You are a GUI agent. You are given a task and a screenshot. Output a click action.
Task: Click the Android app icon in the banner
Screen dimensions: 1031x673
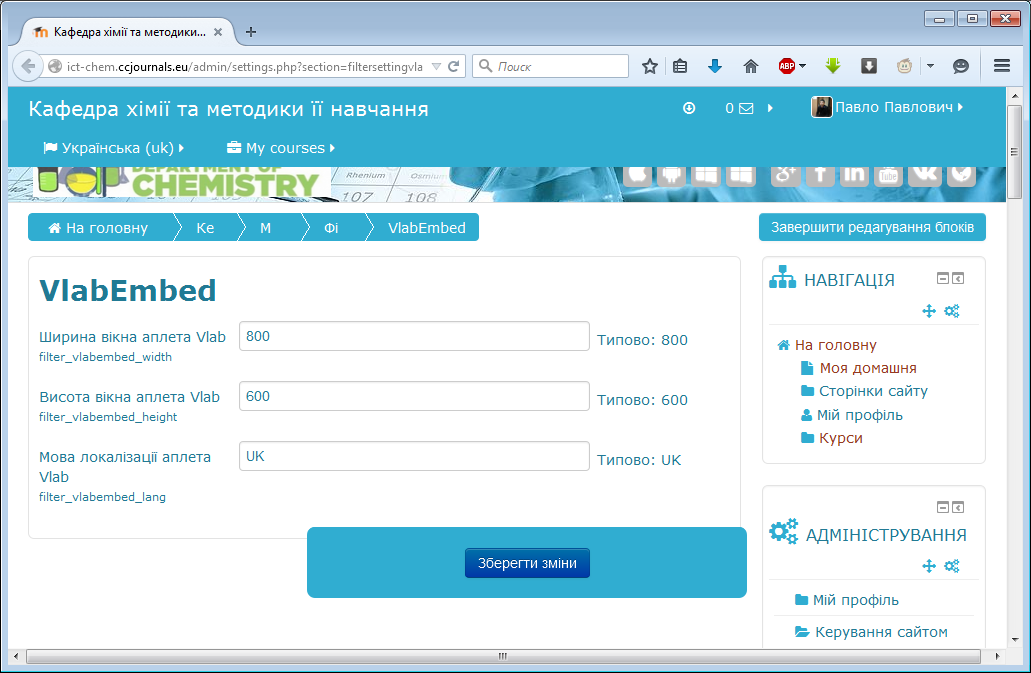tap(671, 174)
